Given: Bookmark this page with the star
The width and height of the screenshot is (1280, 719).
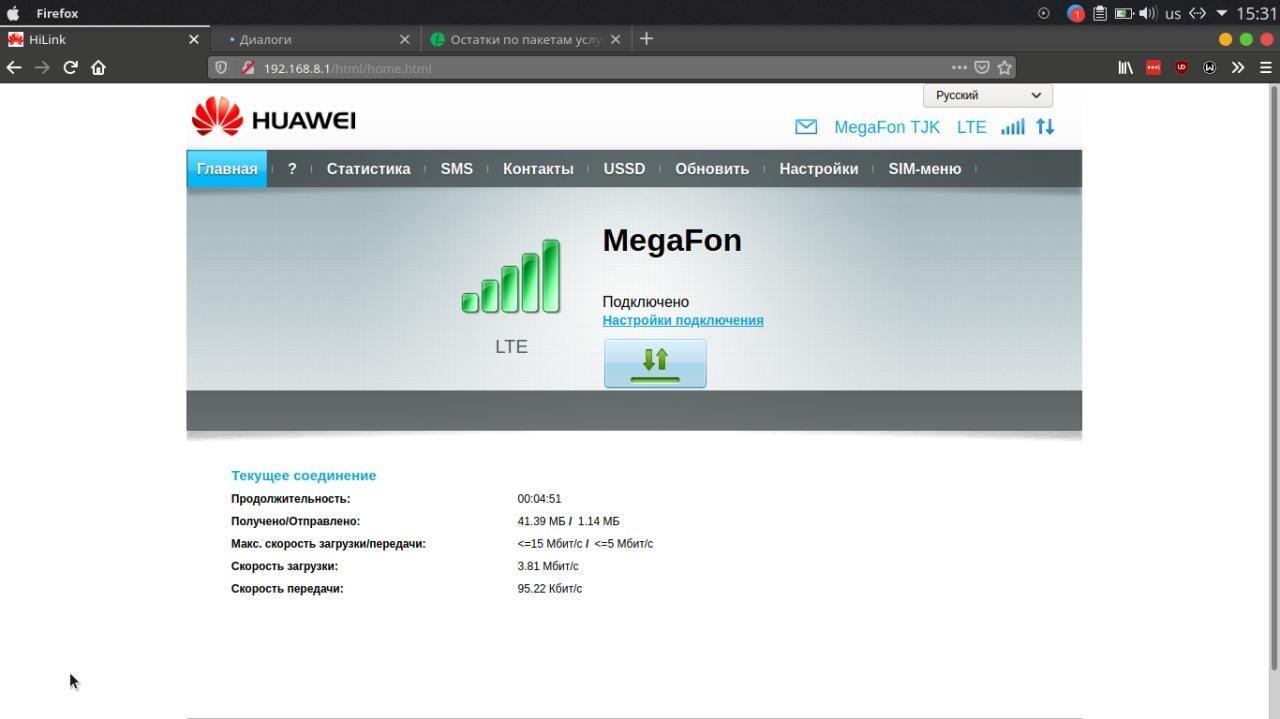Looking at the screenshot, I should (1005, 68).
